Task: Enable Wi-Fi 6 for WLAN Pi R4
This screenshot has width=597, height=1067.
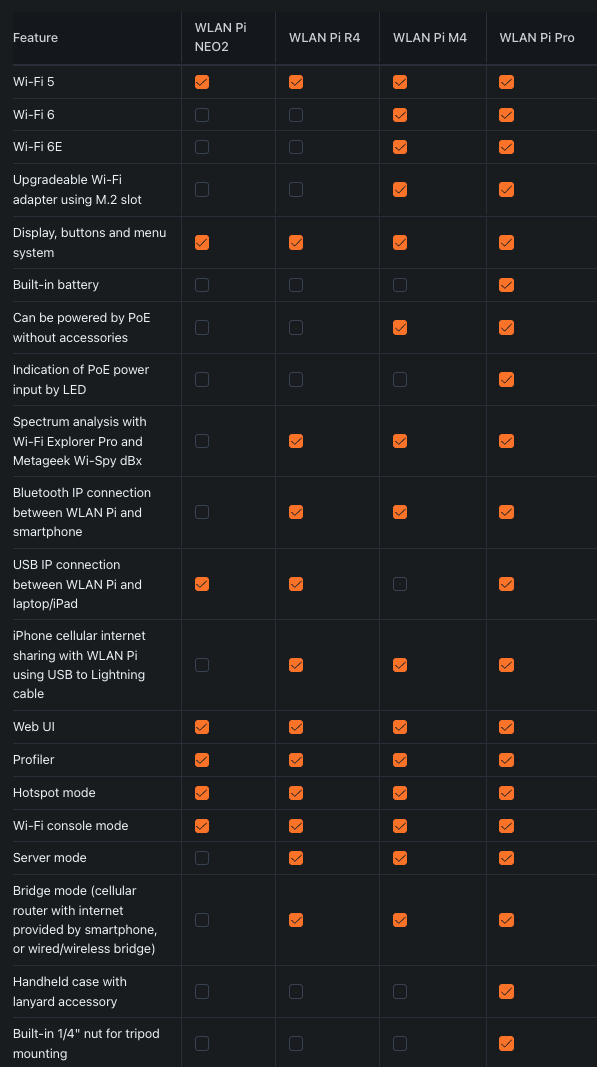Action: click(x=296, y=115)
